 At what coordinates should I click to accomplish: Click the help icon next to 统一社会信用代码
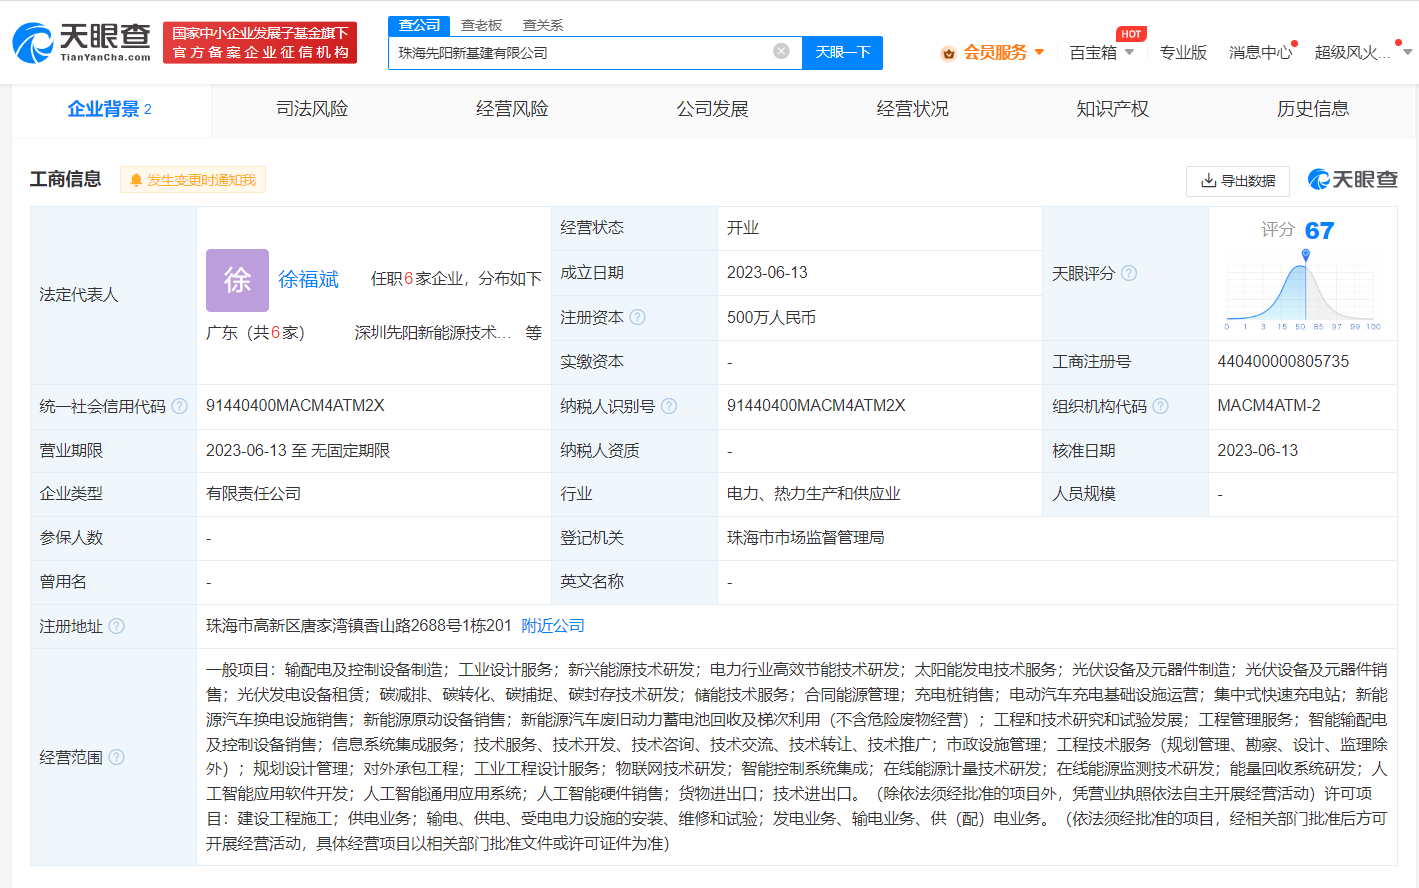(179, 406)
